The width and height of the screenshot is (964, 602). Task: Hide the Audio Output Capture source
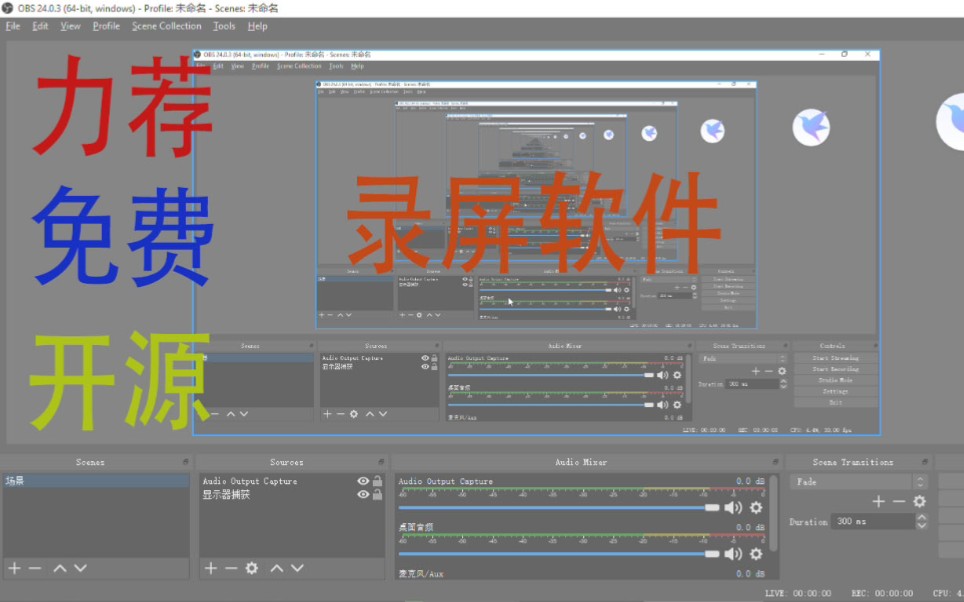(362, 481)
